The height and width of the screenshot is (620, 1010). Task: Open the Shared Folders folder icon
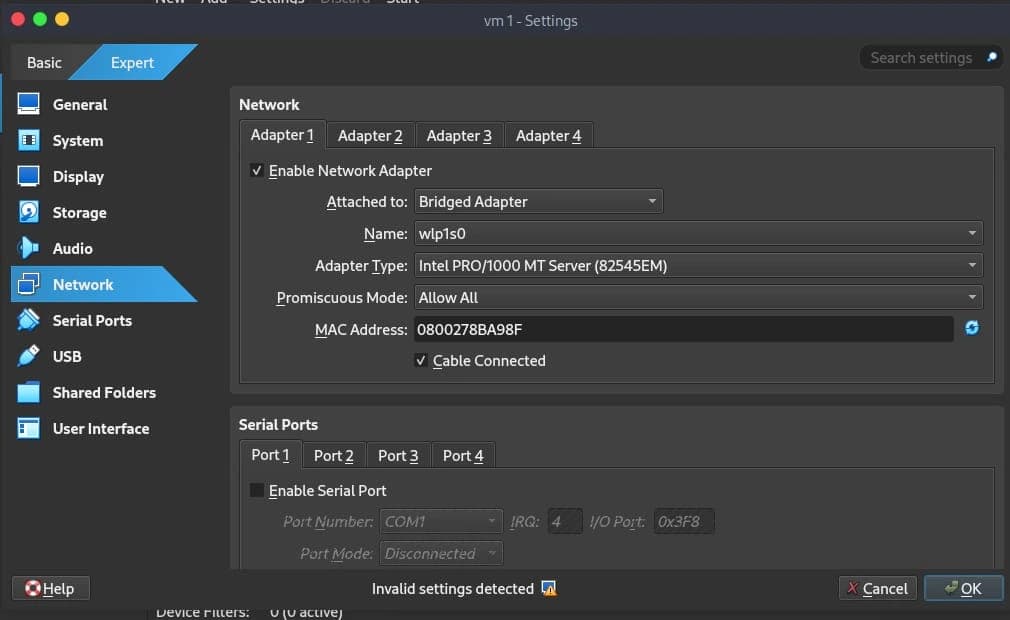coord(29,393)
